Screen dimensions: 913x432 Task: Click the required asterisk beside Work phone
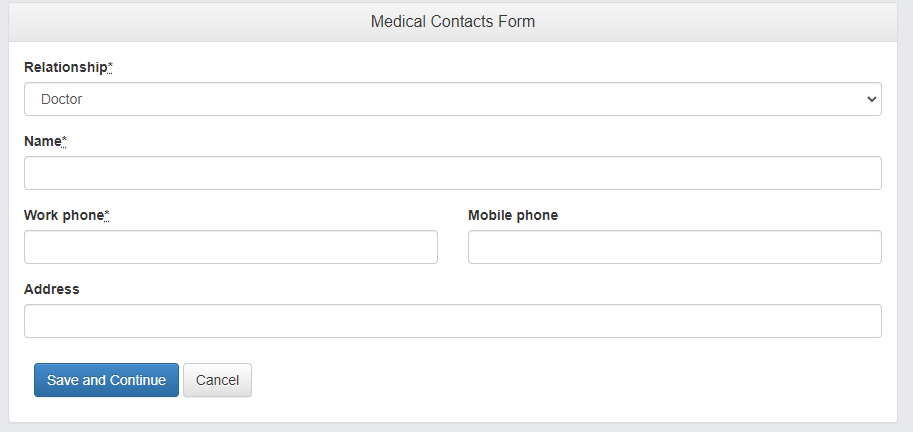pos(107,215)
